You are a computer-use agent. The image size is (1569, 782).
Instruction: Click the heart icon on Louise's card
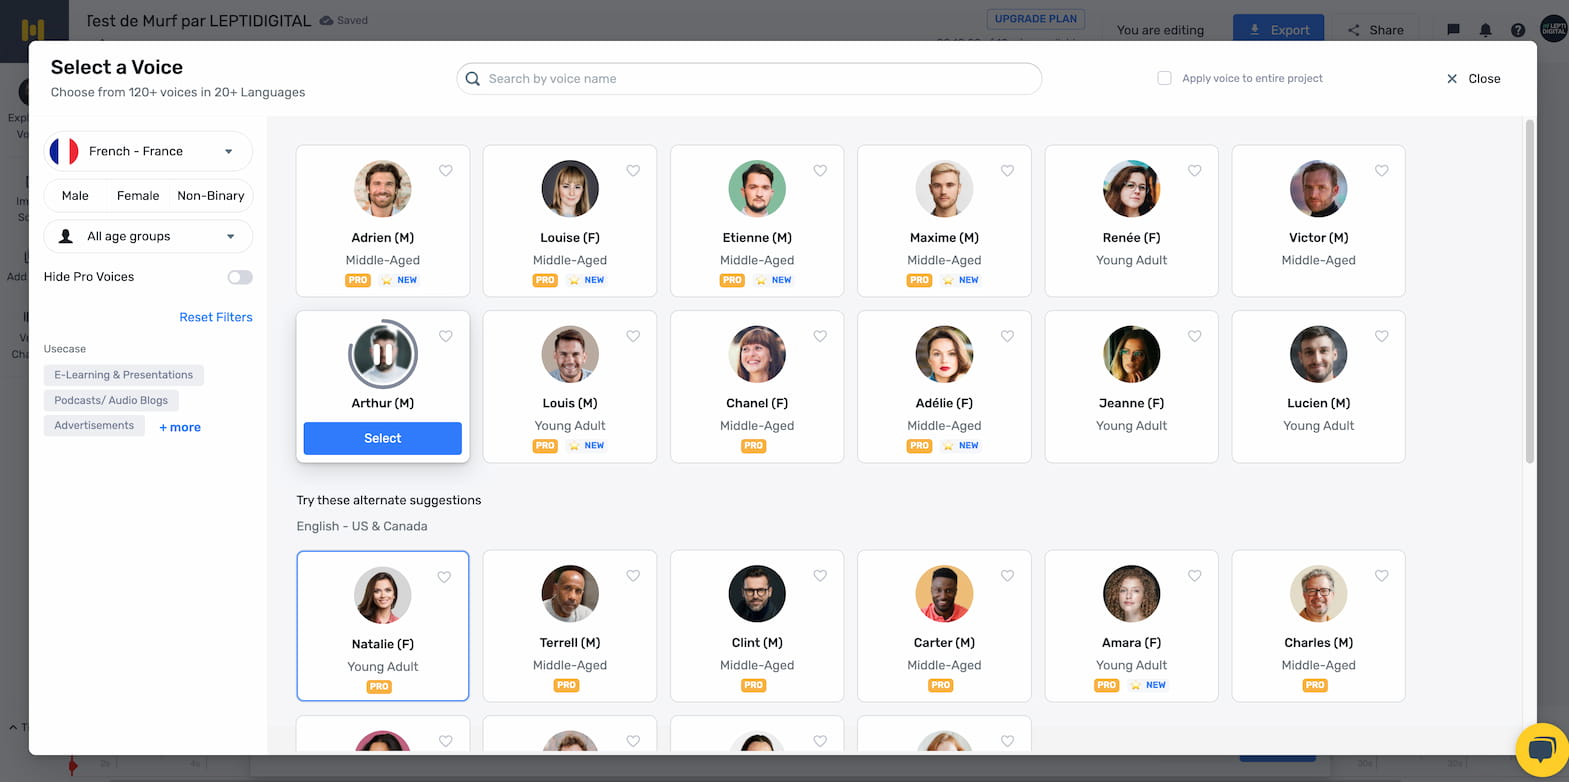point(633,171)
